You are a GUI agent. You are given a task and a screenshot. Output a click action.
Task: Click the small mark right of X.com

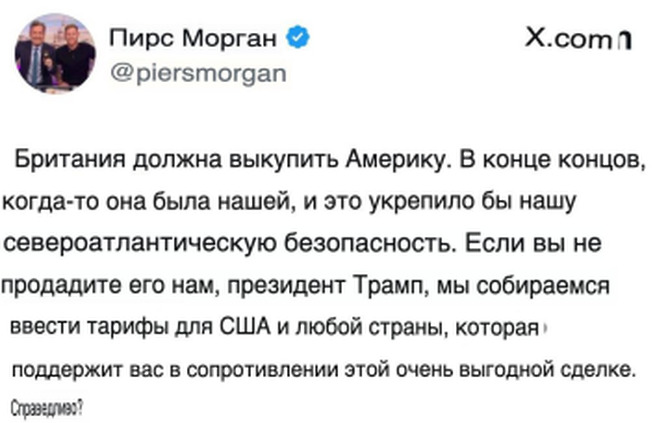(622, 42)
